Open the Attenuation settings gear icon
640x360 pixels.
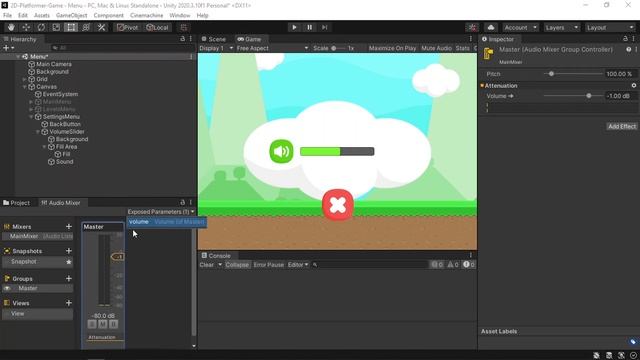pos(633,86)
